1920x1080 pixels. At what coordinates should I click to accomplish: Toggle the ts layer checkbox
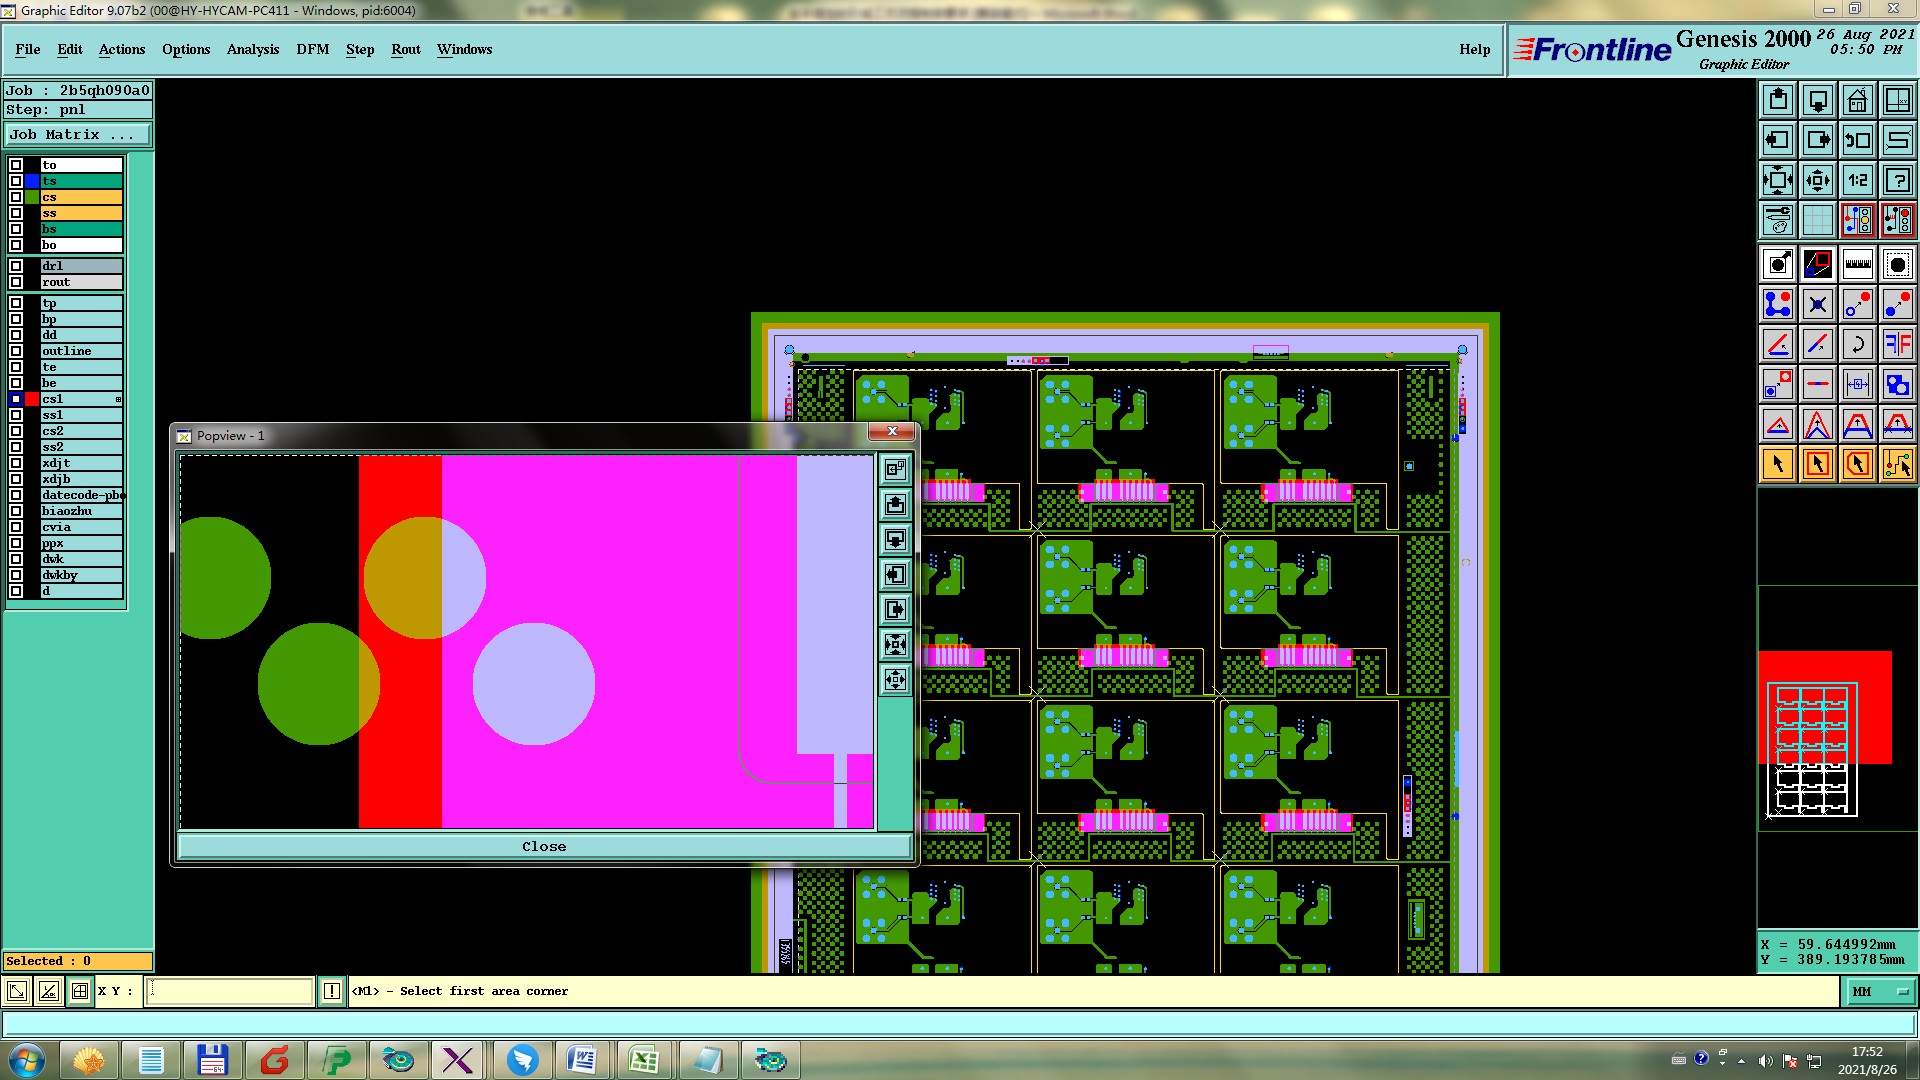click(x=16, y=181)
